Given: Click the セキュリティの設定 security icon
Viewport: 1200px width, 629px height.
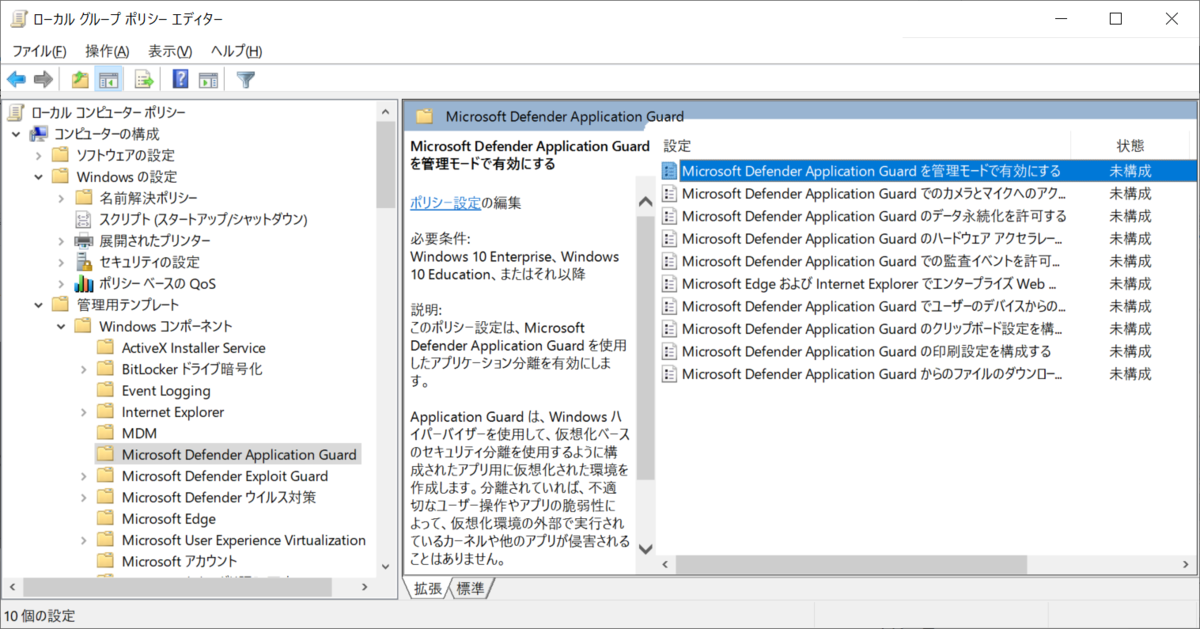Looking at the screenshot, I should coord(83,262).
